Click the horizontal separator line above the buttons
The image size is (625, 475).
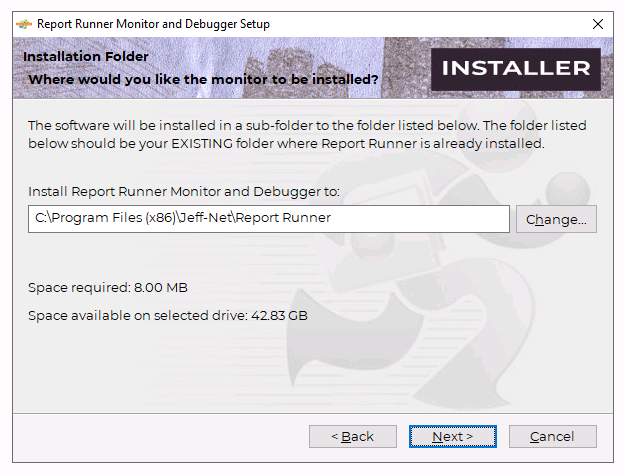pos(312,411)
